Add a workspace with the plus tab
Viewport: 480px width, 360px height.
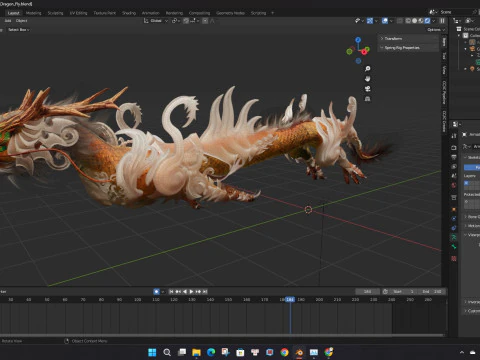(x=272, y=13)
